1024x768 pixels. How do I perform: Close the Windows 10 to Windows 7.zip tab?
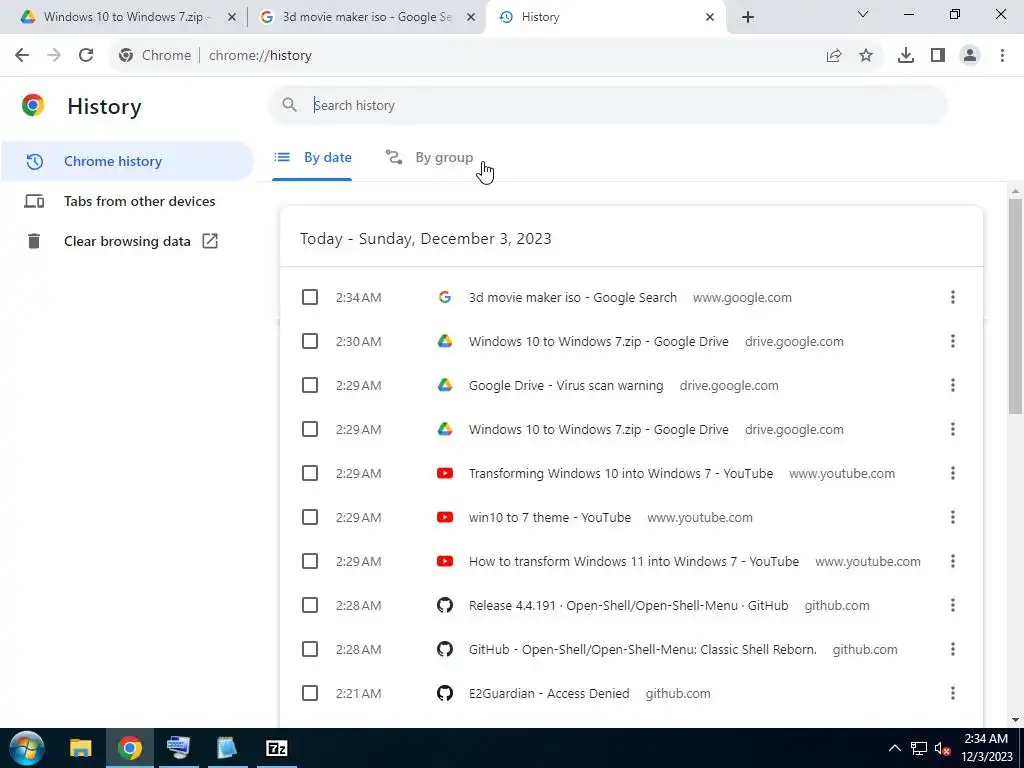(232, 17)
